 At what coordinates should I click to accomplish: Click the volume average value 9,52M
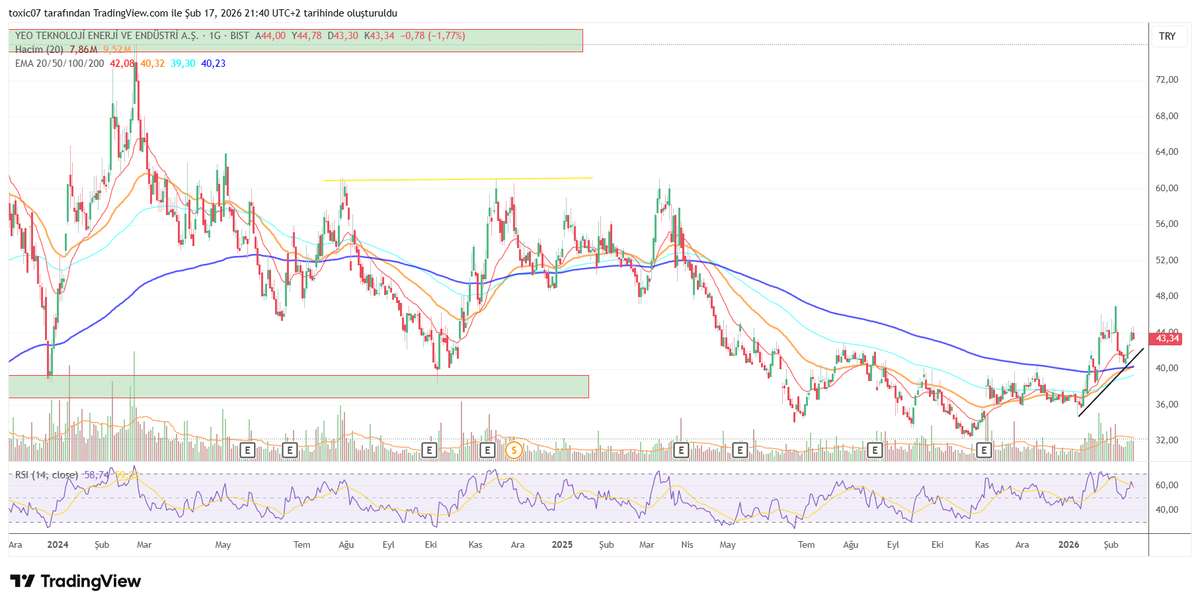(116, 49)
